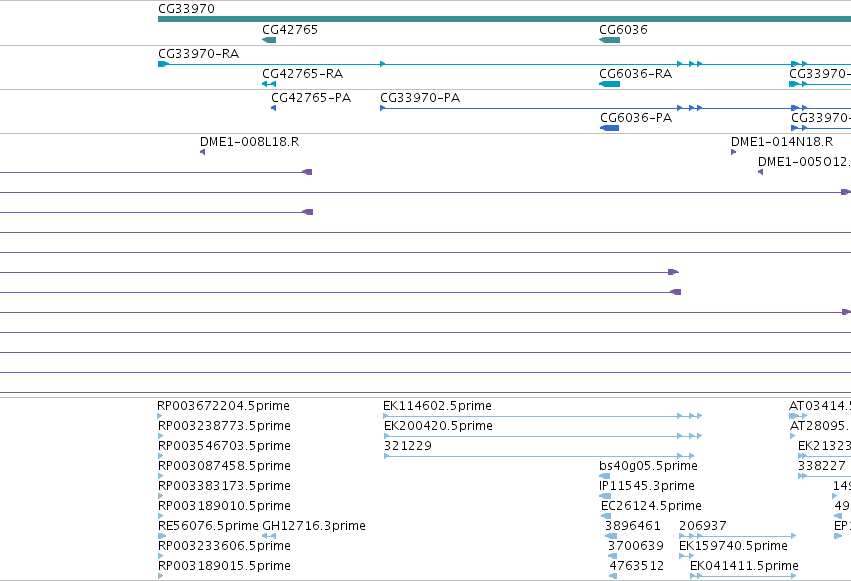
Task: Select the DME1-014N18.R arrow marker
Action: pos(734,152)
